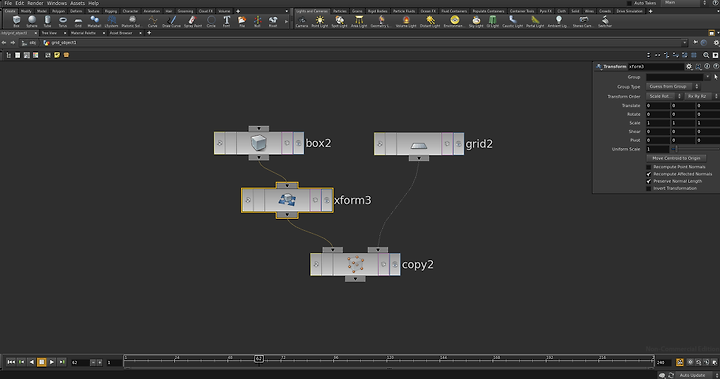Select the Torus shelf tool
720x379 pixels.
point(63,21)
